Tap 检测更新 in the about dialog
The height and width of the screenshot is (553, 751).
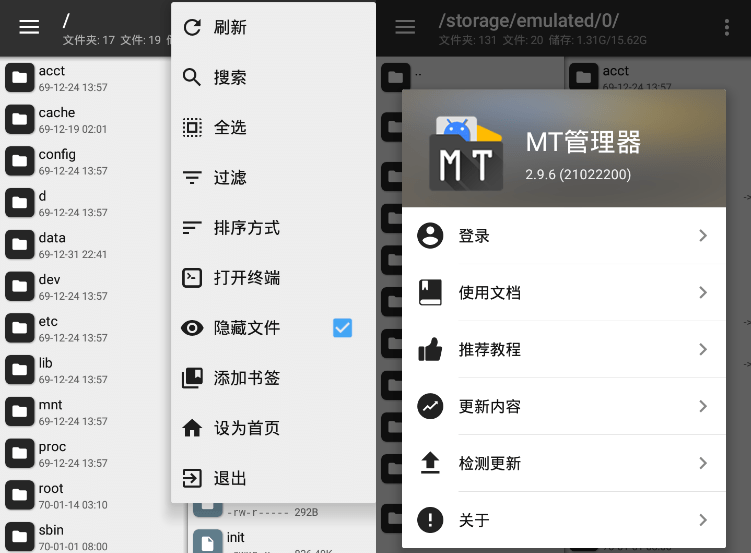564,463
